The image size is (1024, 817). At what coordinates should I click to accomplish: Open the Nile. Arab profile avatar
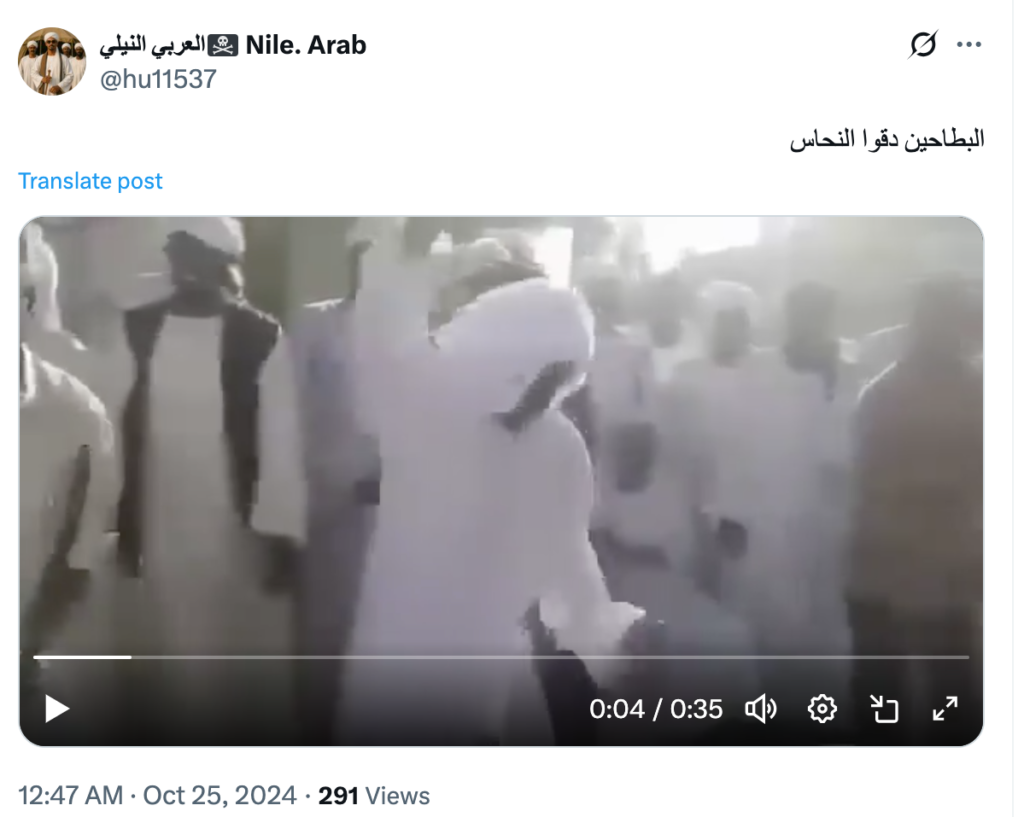[52, 61]
